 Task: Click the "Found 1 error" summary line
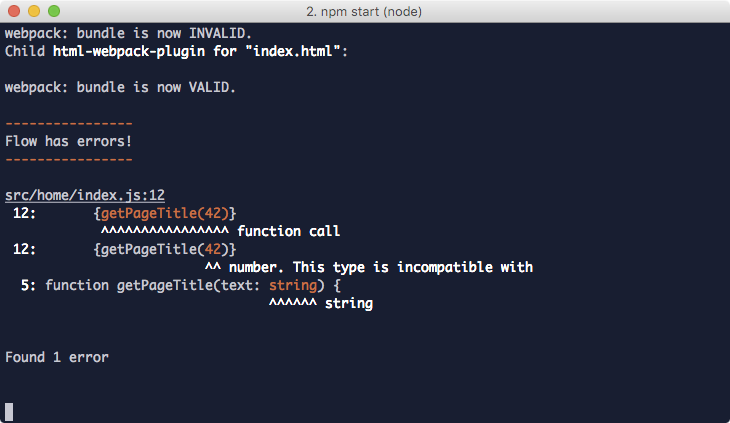point(57,357)
